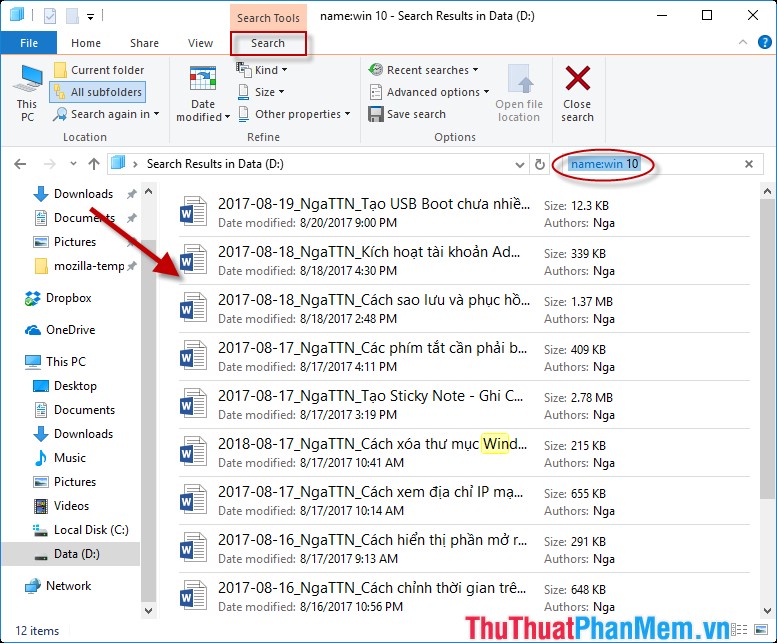Click the Search Tools contextual tab
The image size is (777, 643).
click(x=268, y=18)
